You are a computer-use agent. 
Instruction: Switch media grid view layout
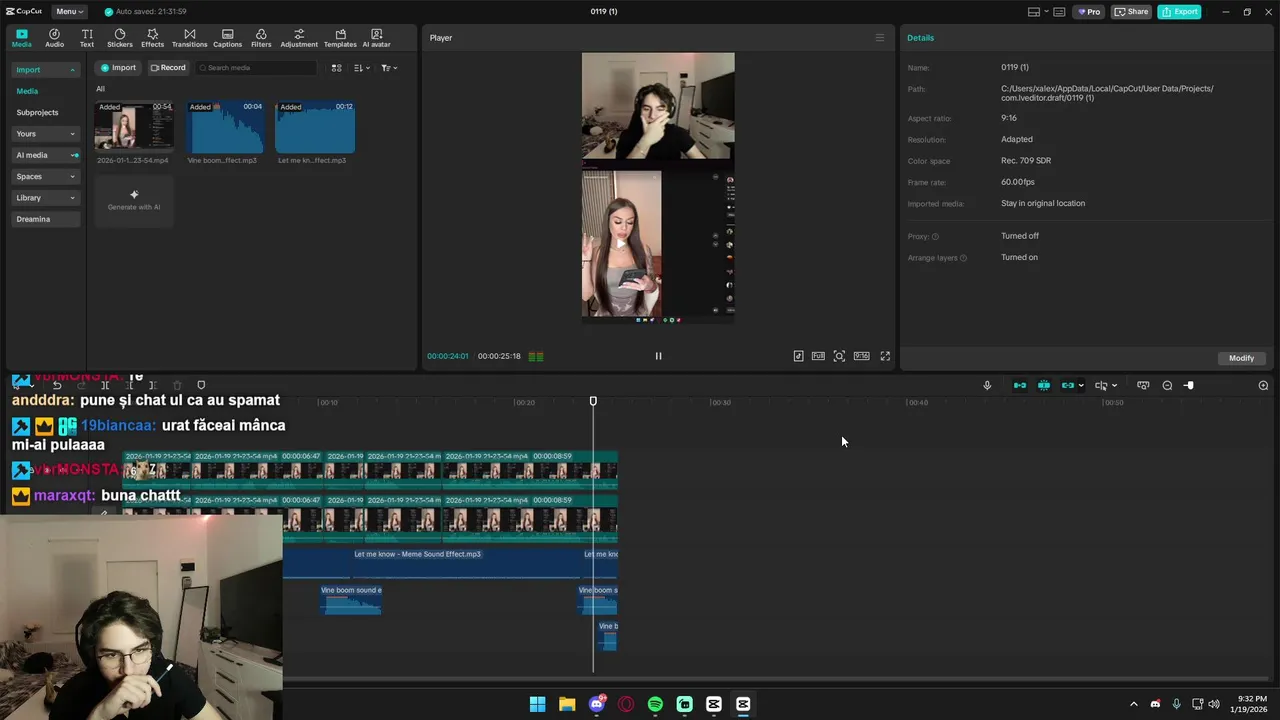coord(336,68)
